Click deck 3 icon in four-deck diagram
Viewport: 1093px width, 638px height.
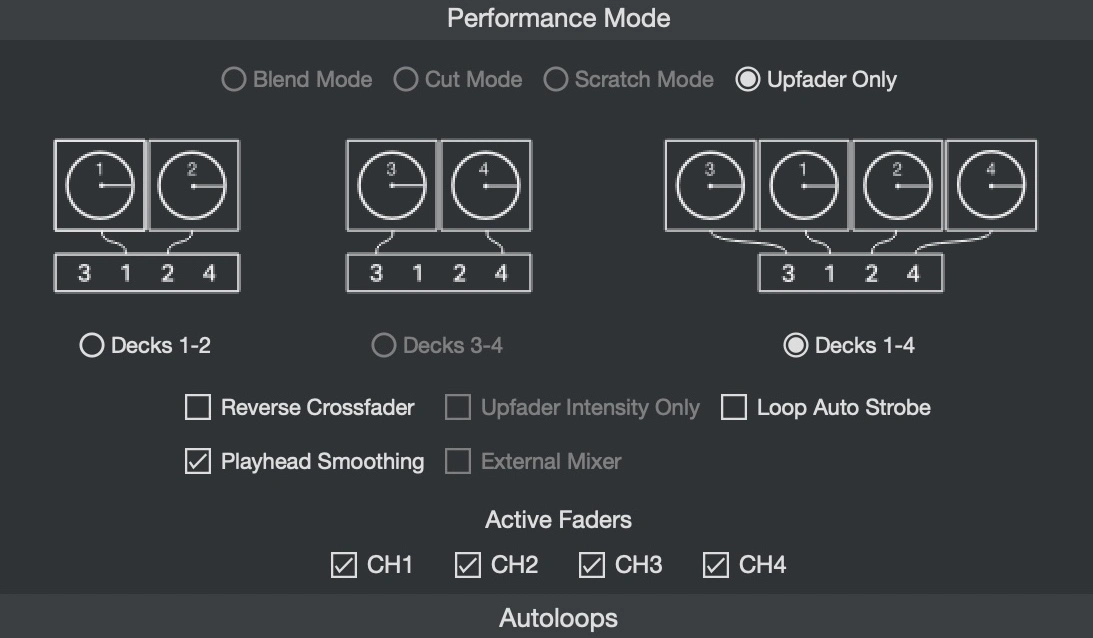(x=711, y=186)
